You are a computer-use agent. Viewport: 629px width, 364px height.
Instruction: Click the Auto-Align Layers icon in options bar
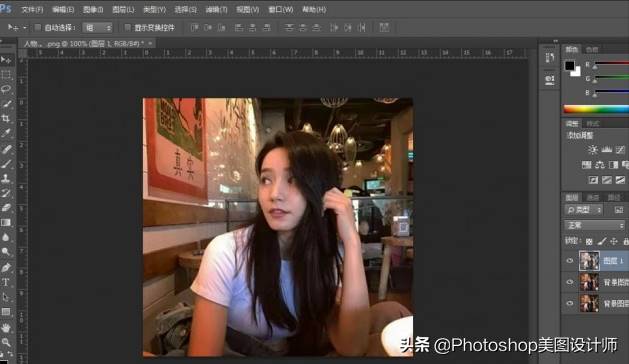click(x=384, y=27)
